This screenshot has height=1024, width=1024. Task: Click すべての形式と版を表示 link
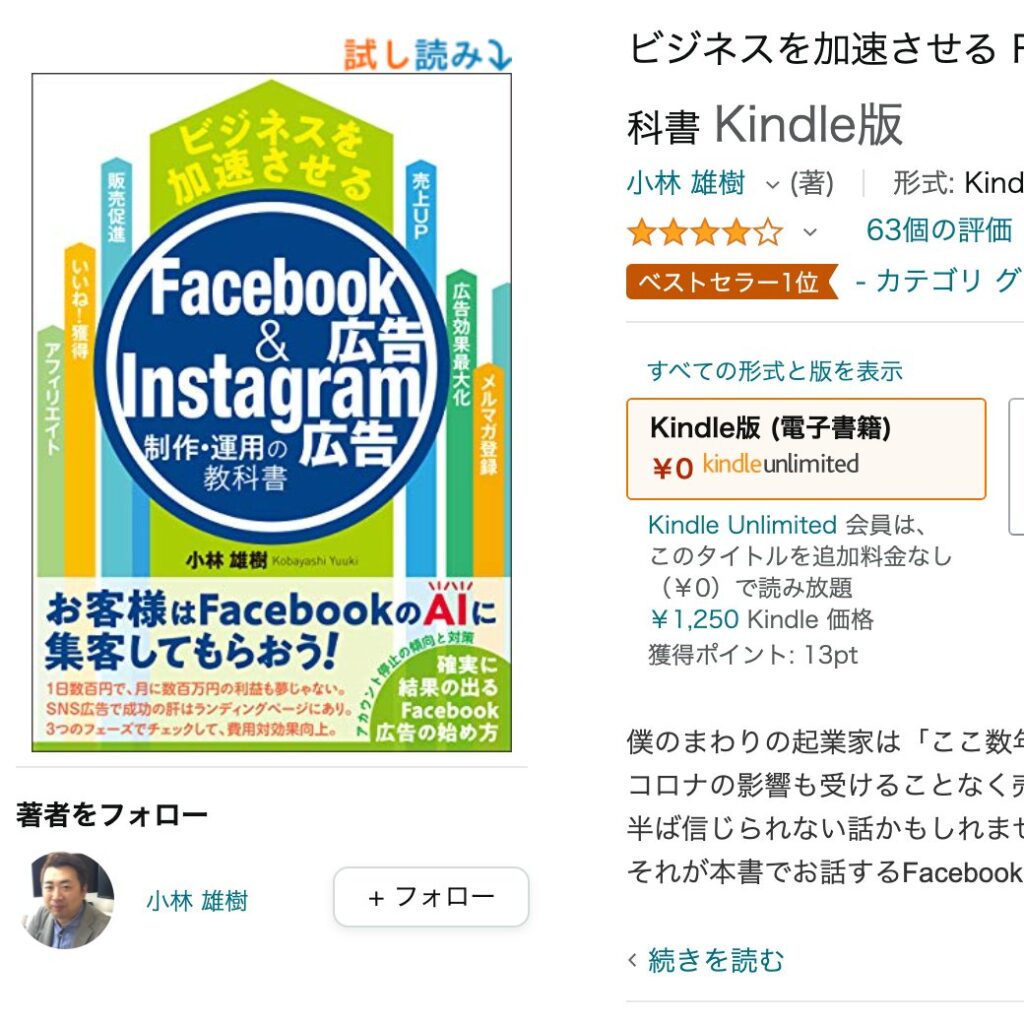tap(775, 371)
